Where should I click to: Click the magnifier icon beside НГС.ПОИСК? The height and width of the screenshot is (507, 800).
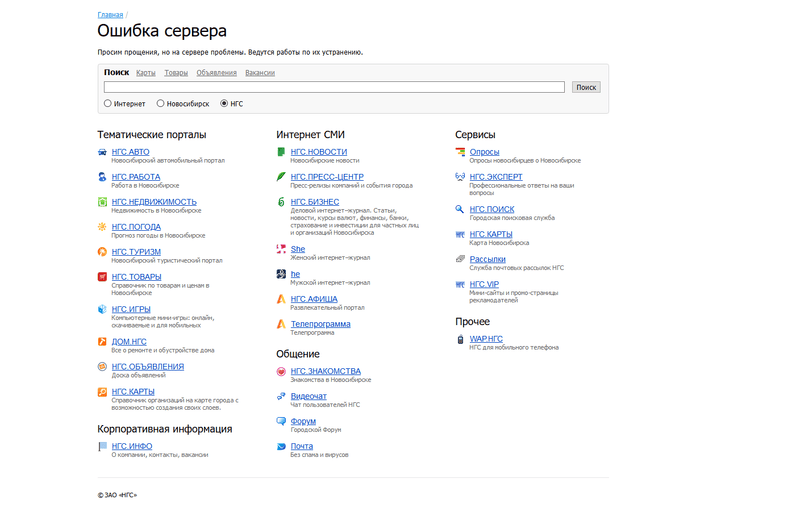(x=460, y=209)
